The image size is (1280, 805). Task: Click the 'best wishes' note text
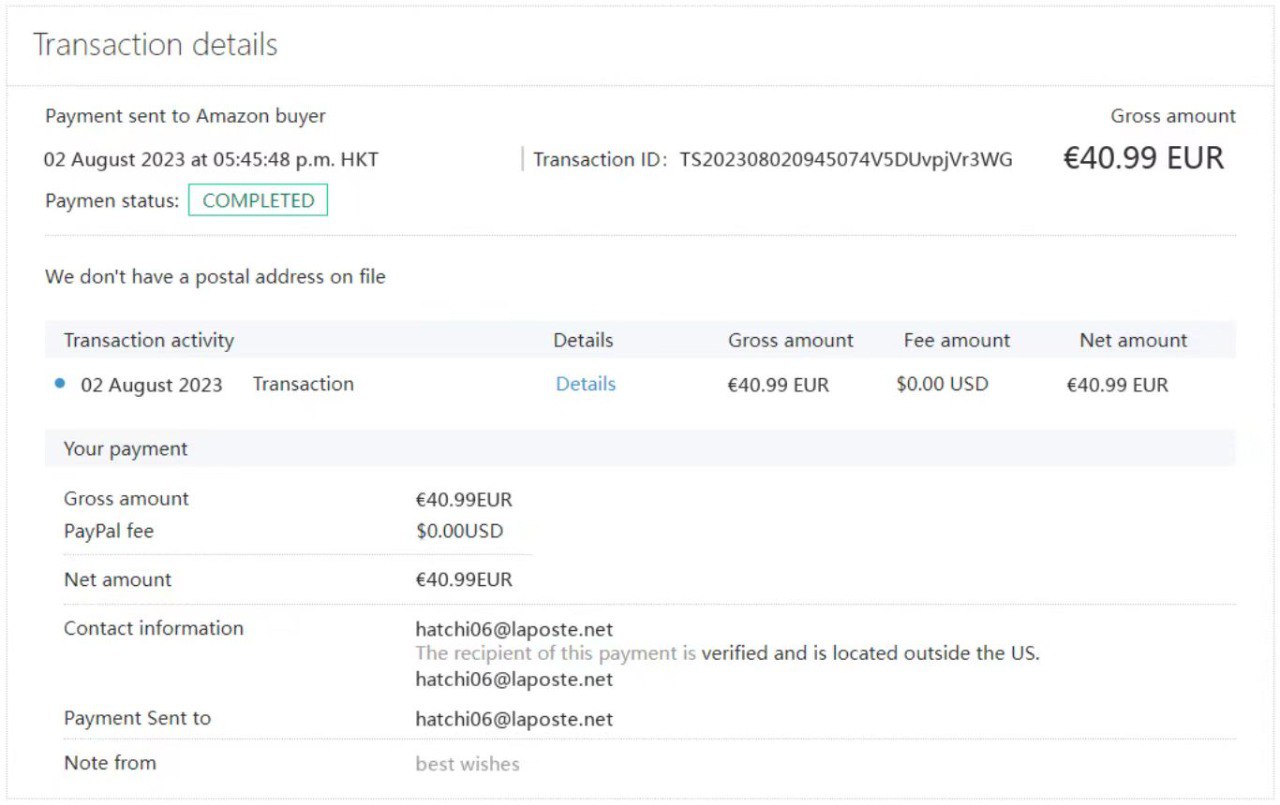tap(467, 764)
